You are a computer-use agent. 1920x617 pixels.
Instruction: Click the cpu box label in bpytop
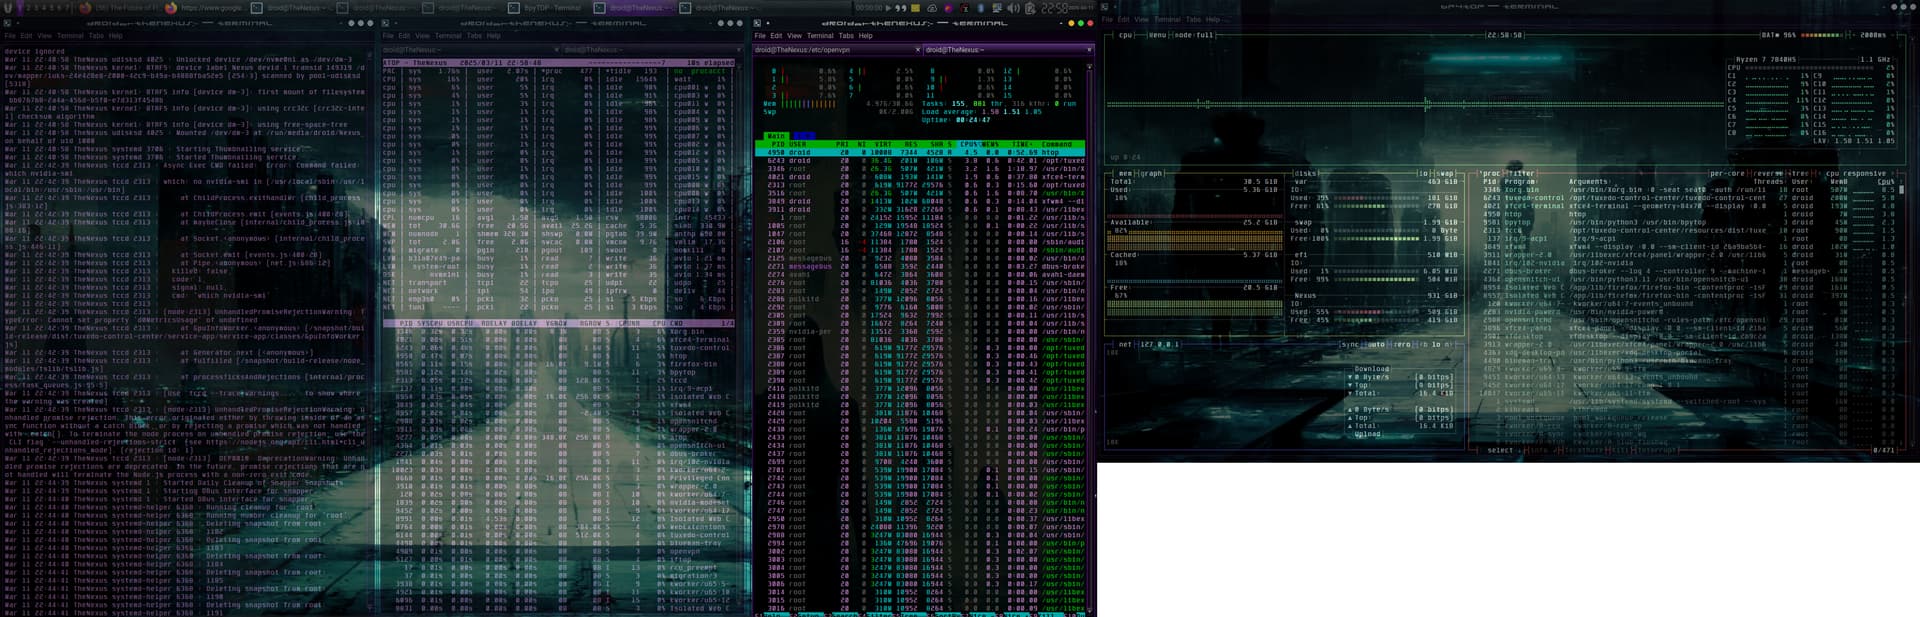tap(1125, 35)
